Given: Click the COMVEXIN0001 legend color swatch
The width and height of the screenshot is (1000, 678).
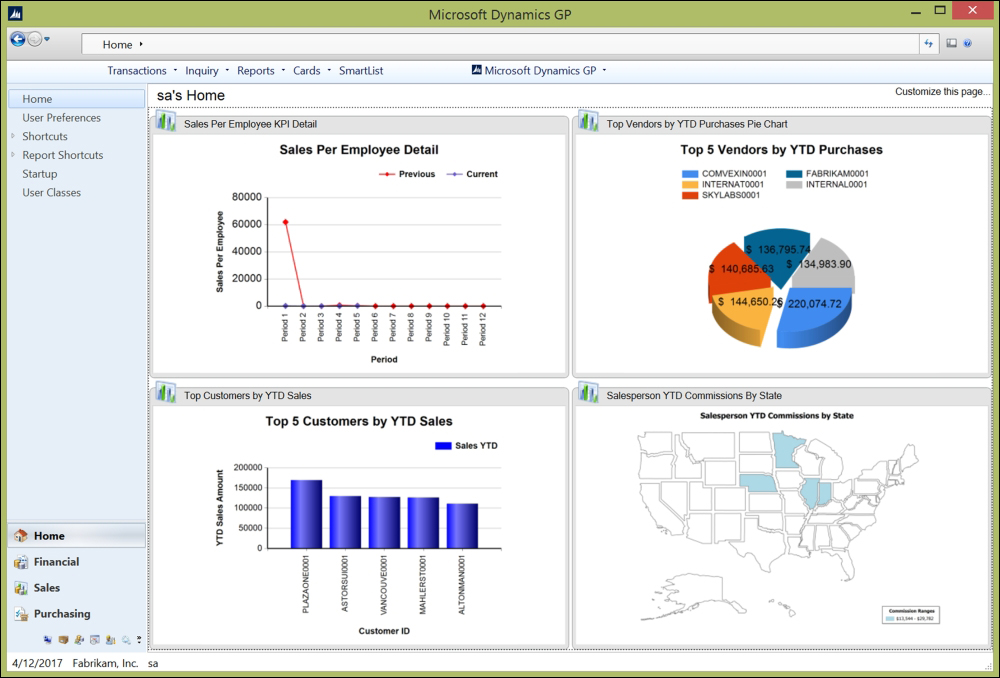Looking at the screenshot, I should 690,174.
